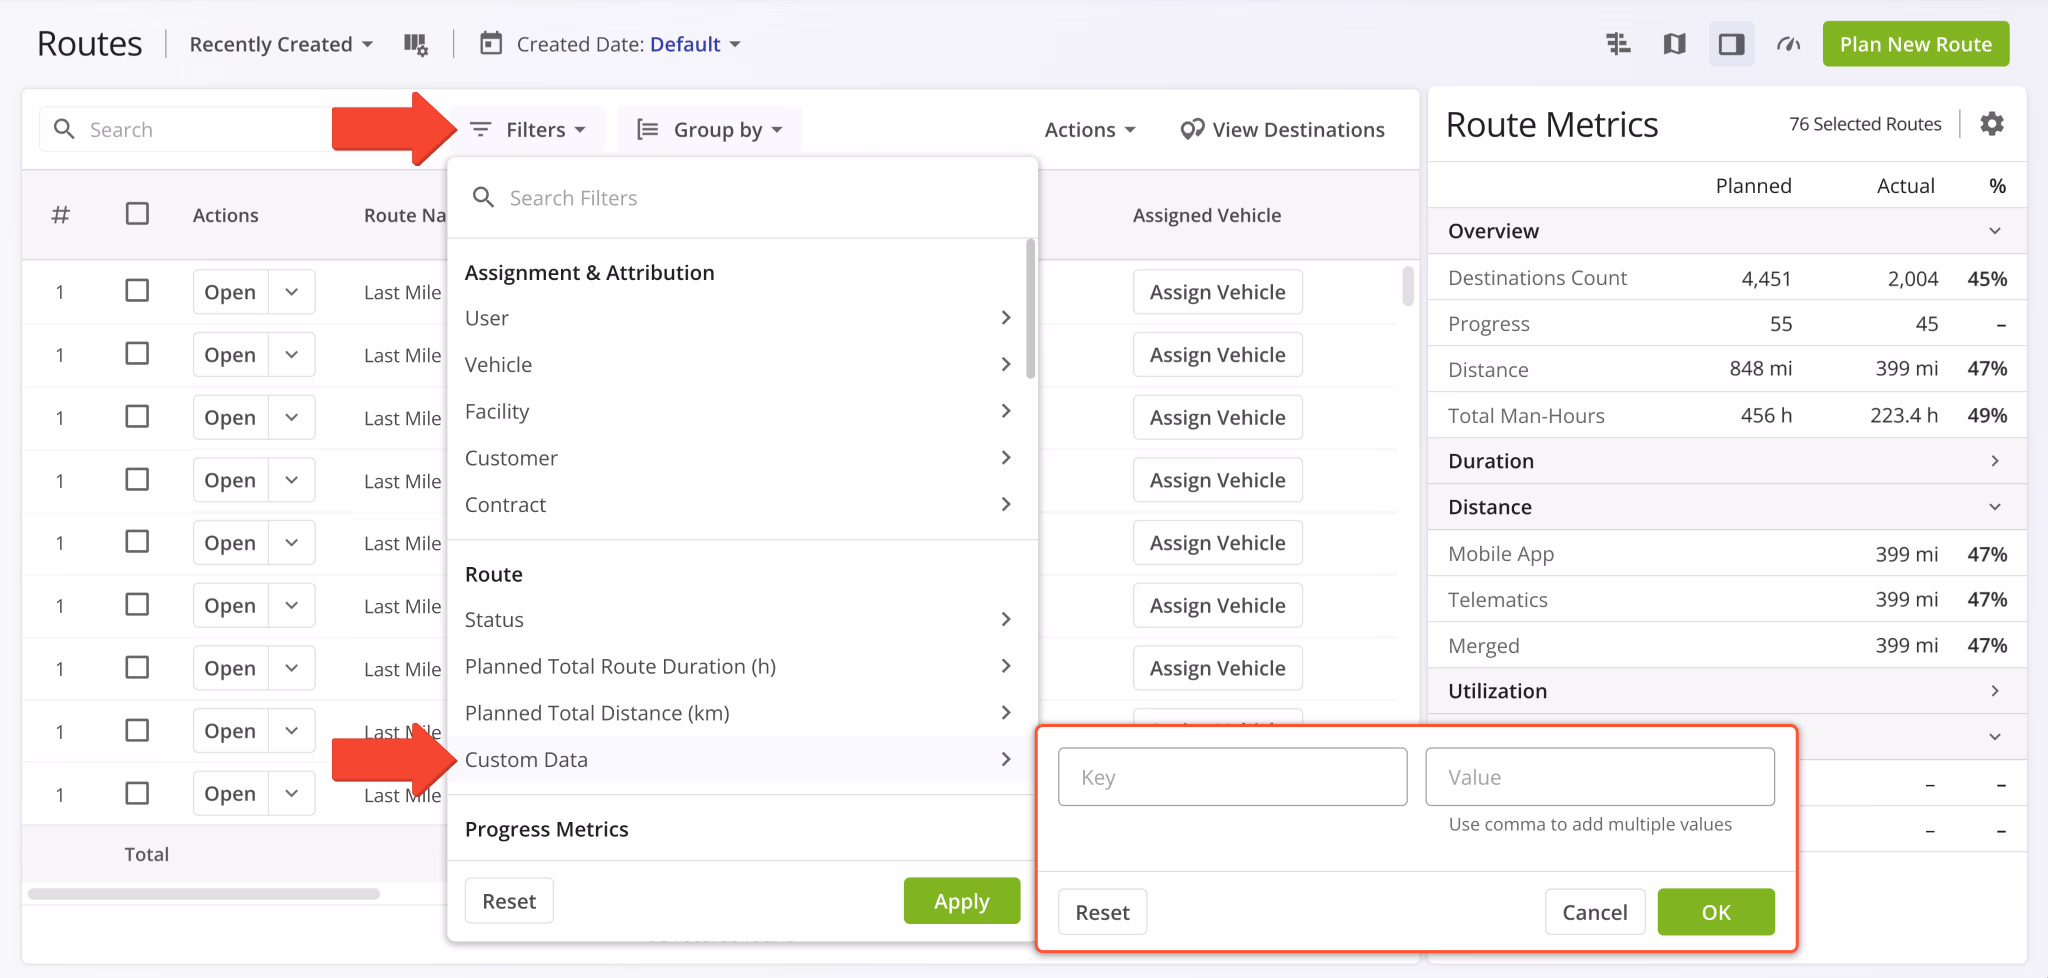Click the Key input field
Screen dimensions: 2048x978
1232,777
